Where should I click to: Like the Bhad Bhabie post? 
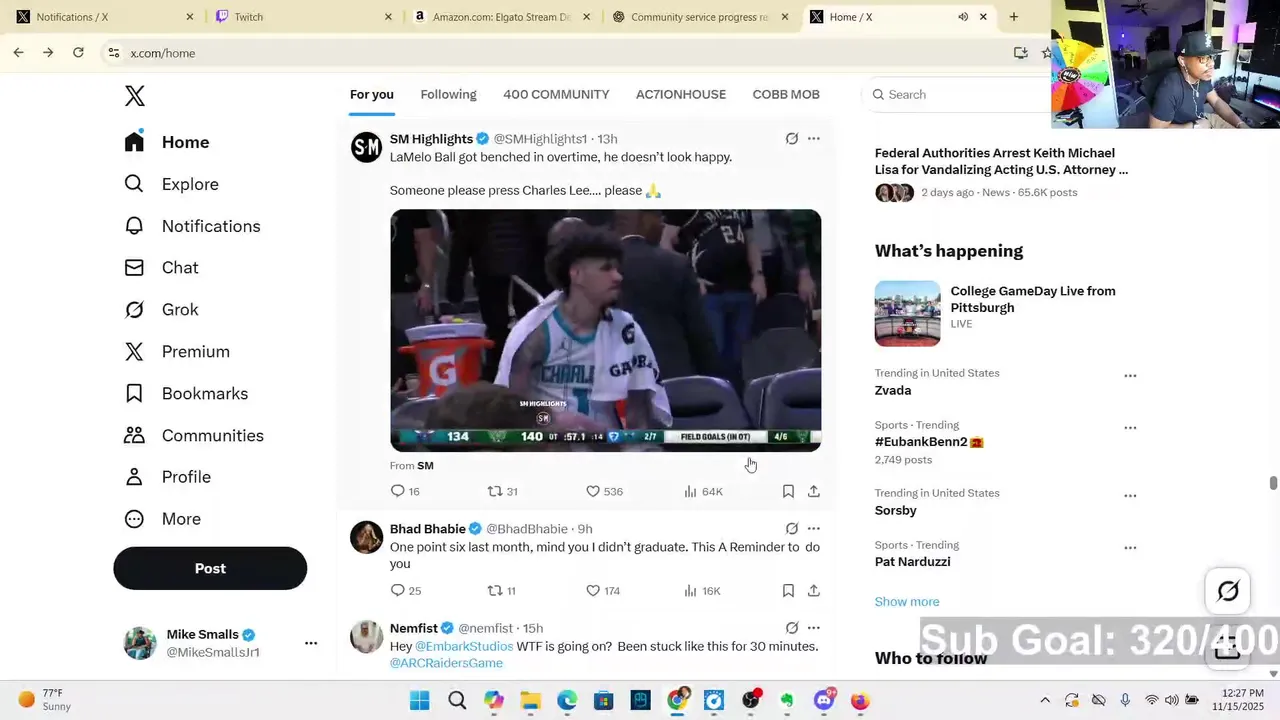click(x=603, y=591)
